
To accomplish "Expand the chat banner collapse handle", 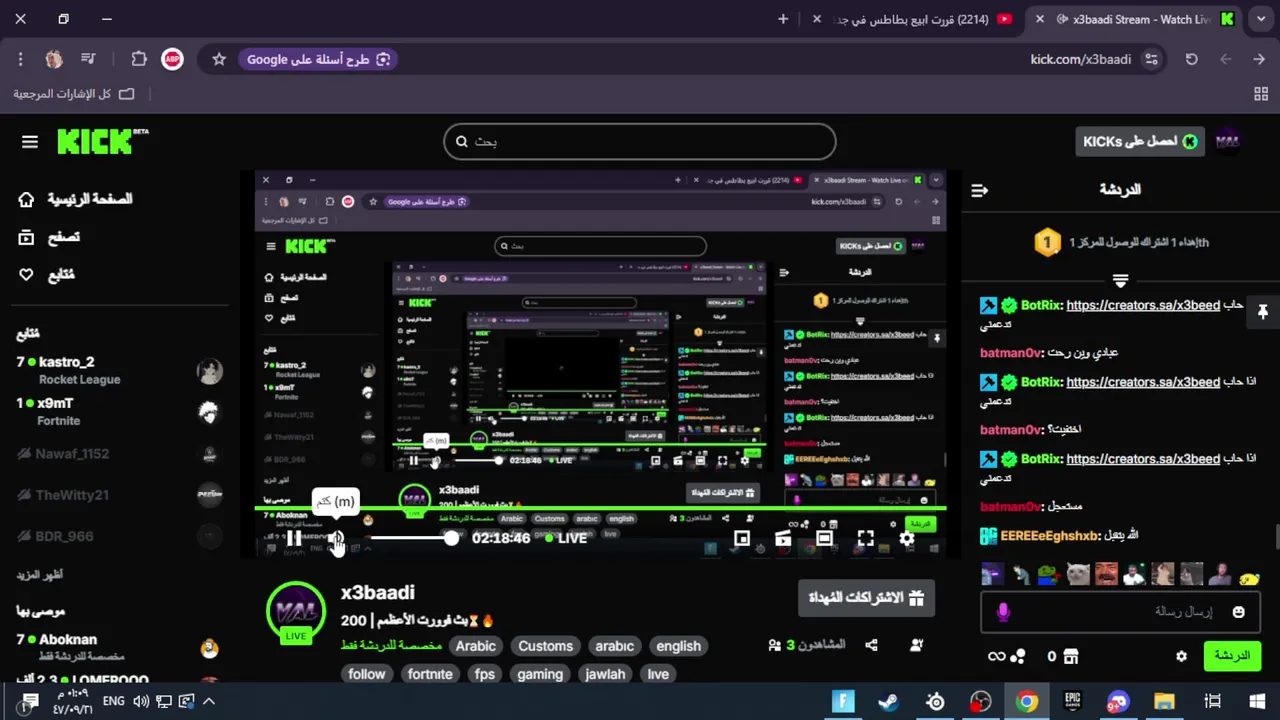I will pos(1120,281).
